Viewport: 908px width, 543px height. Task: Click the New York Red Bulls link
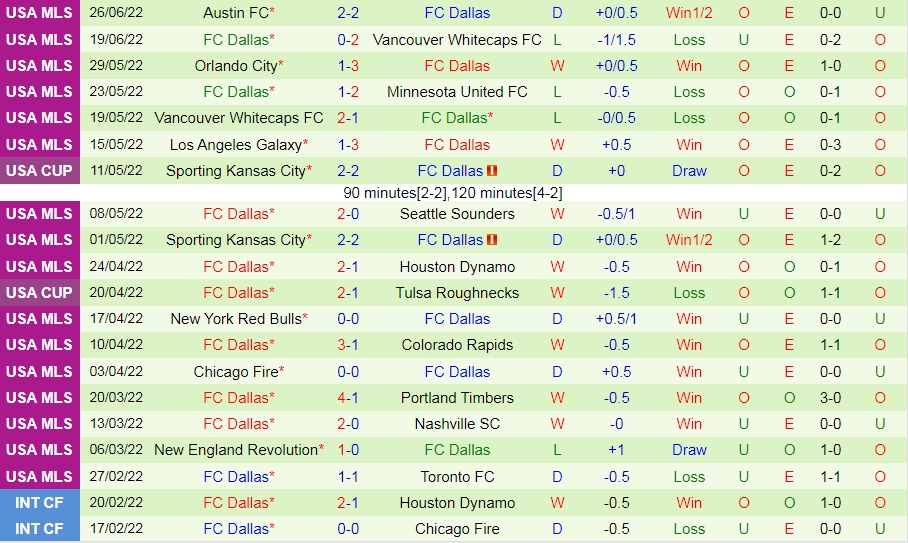[x=235, y=319]
